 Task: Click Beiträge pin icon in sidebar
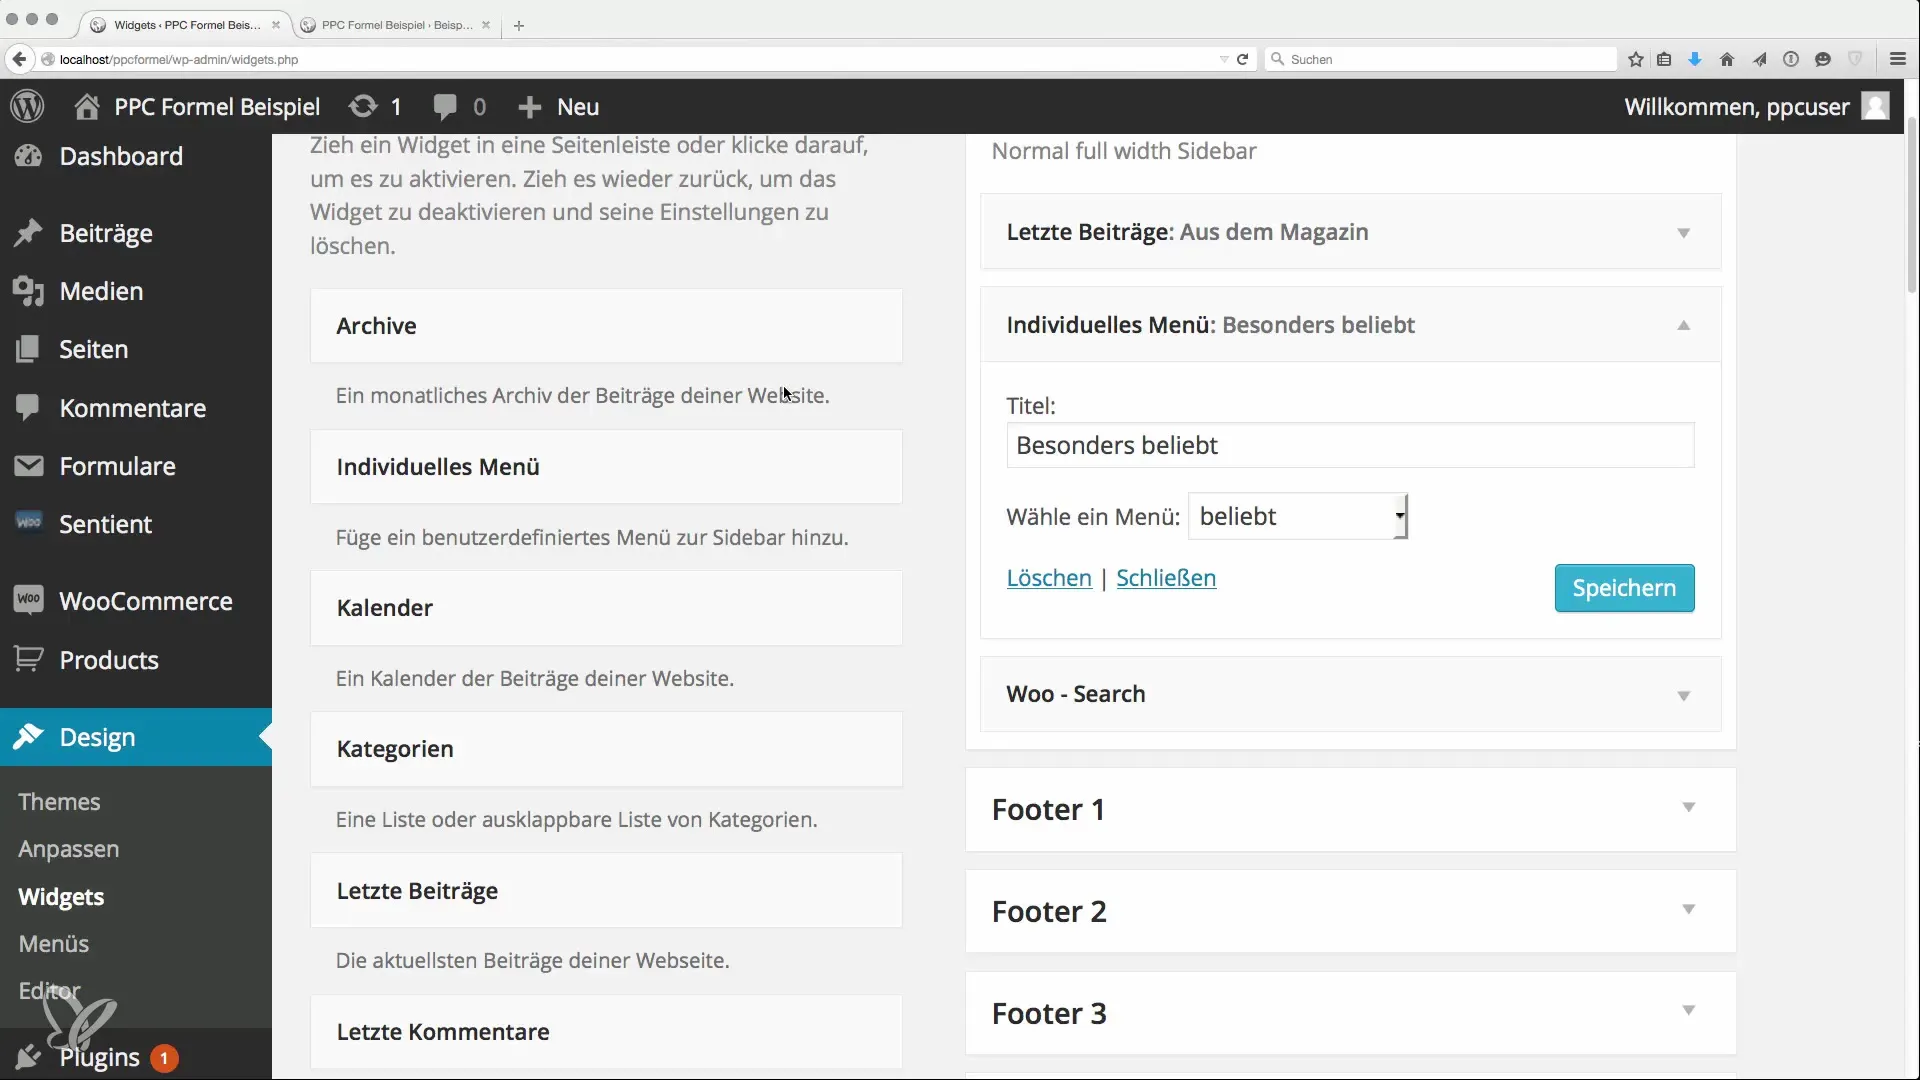(x=28, y=233)
